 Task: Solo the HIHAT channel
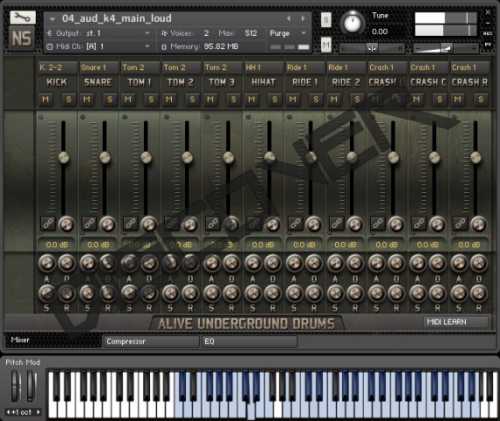pyautogui.click(x=274, y=99)
